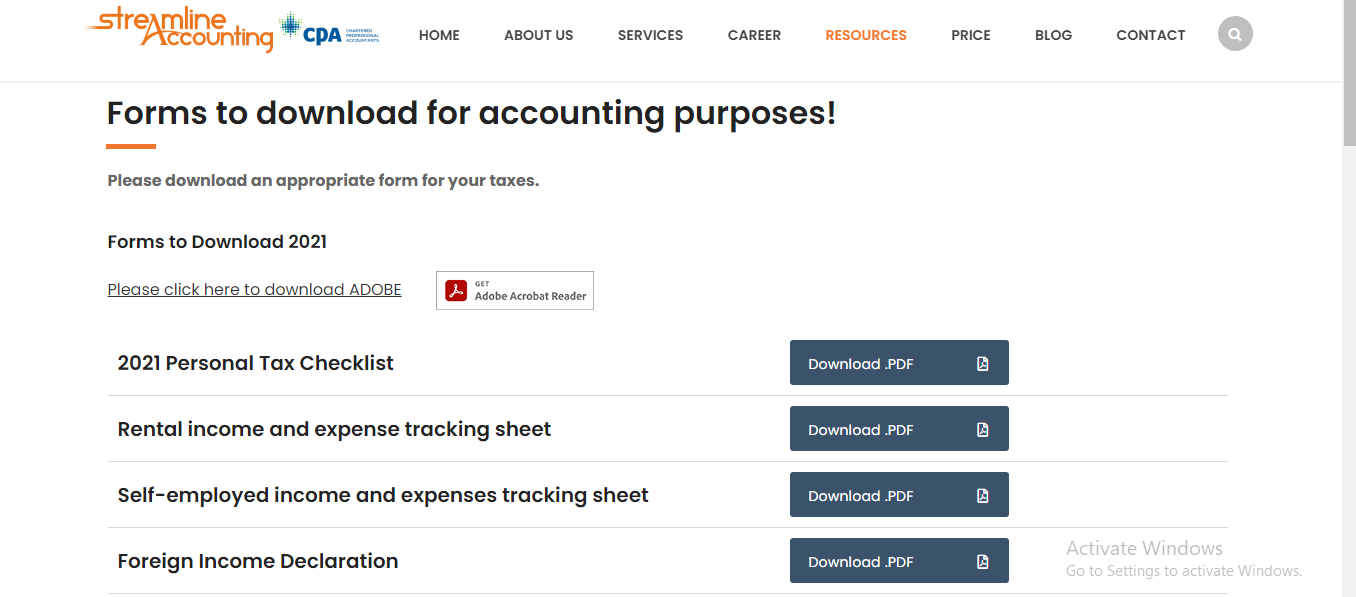Open the Contact page
The width and height of the screenshot is (1356, 597).
click(1150, 35)
